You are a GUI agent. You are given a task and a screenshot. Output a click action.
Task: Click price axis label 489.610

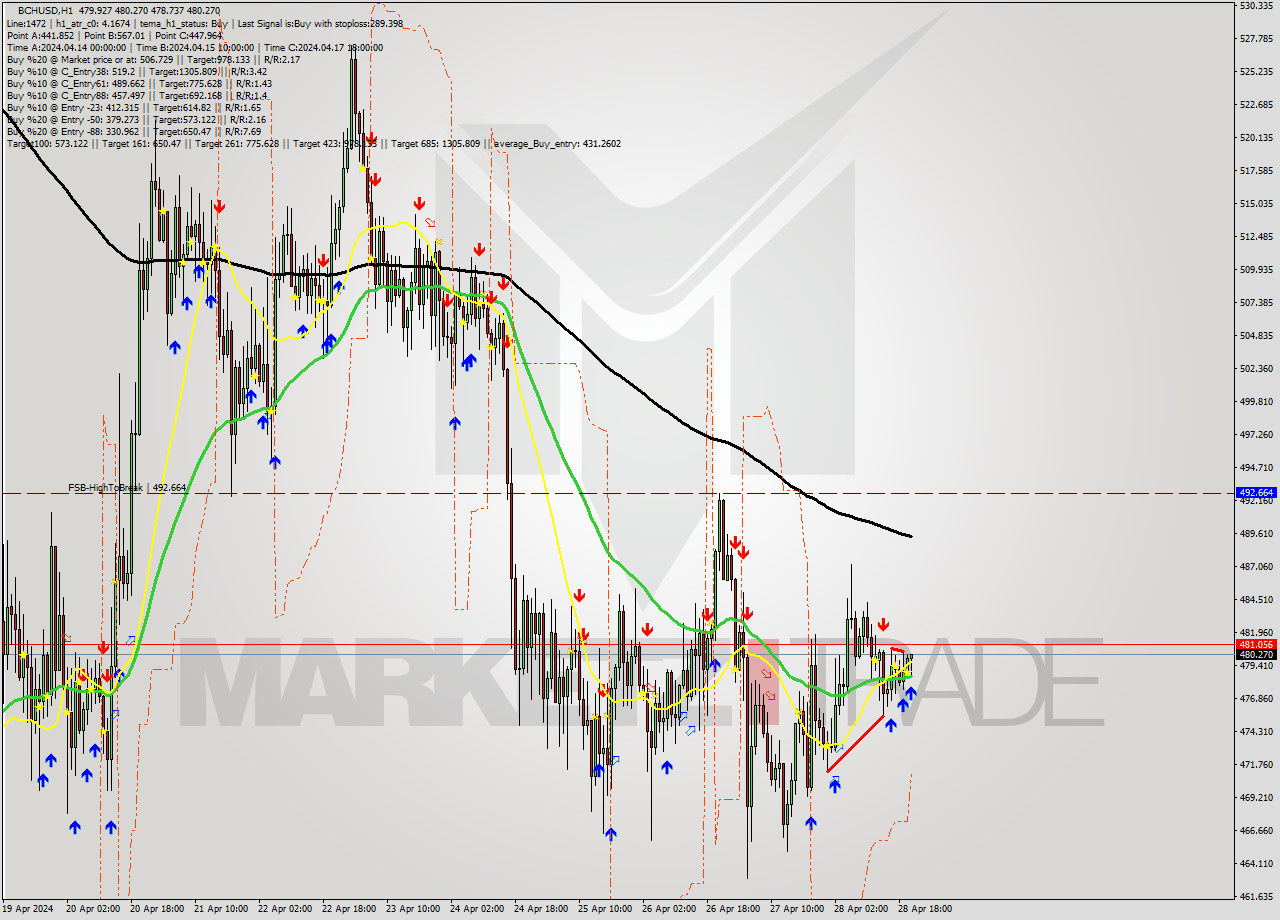(1255, 533)
